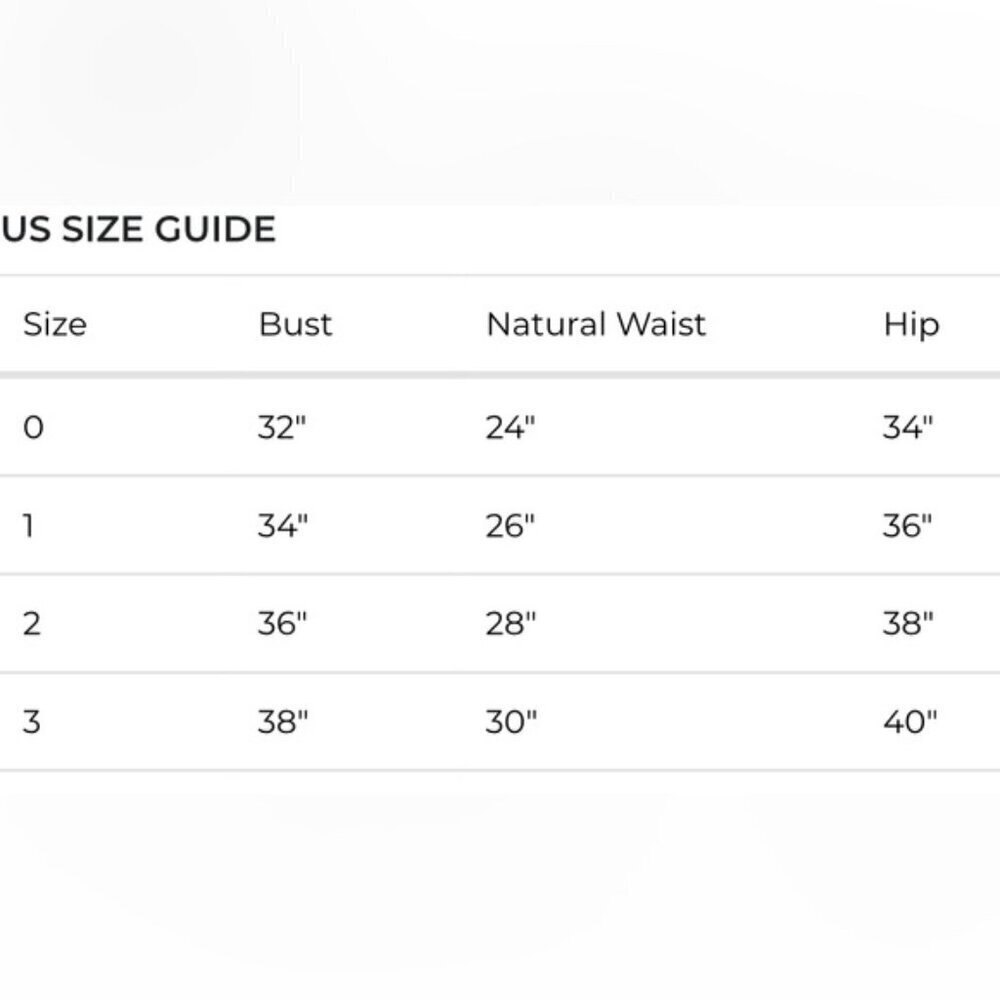
Task: Click the US SIZE GUIDE heading
Action: click(138, 230)
